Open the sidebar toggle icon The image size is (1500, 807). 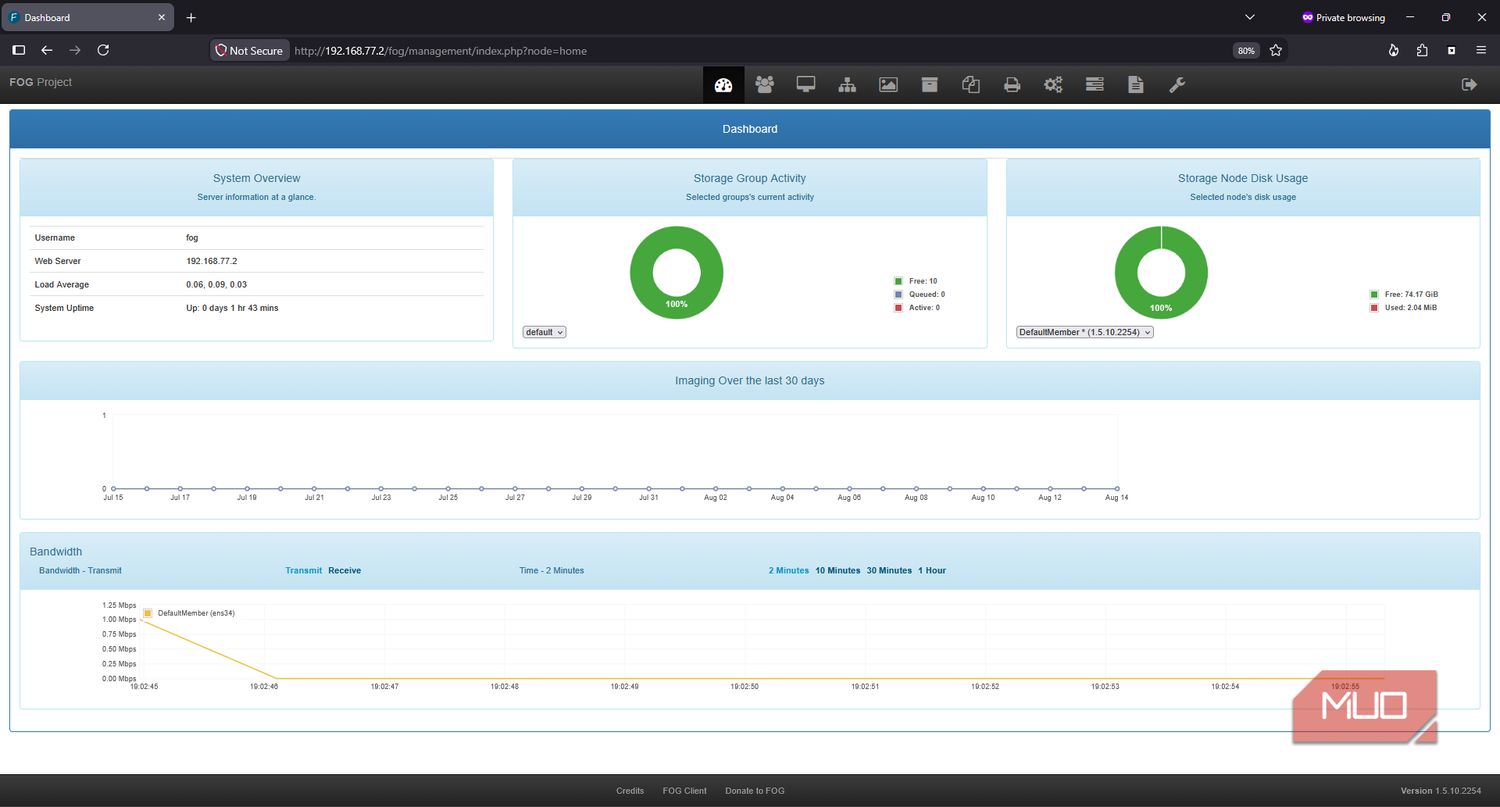(18, 50)
